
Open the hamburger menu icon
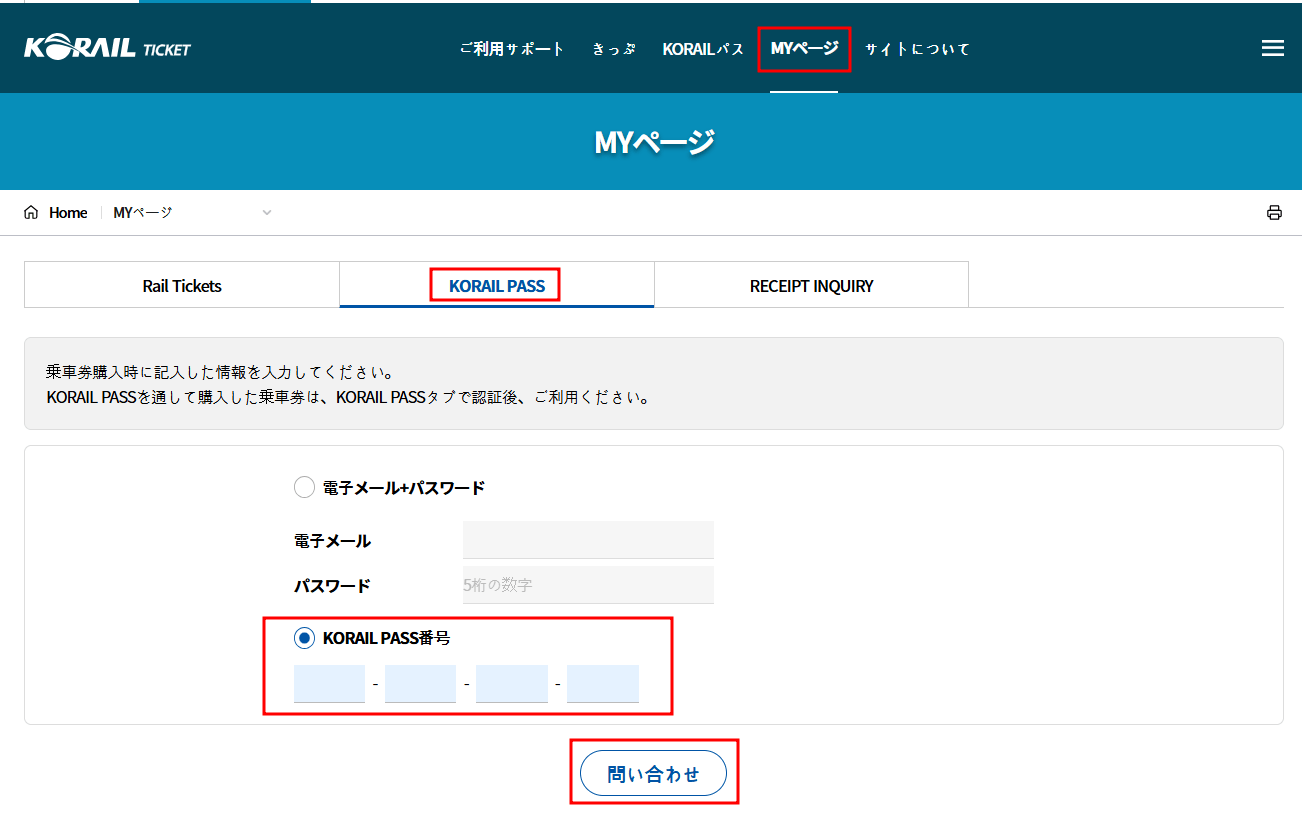click(1272, 48)
